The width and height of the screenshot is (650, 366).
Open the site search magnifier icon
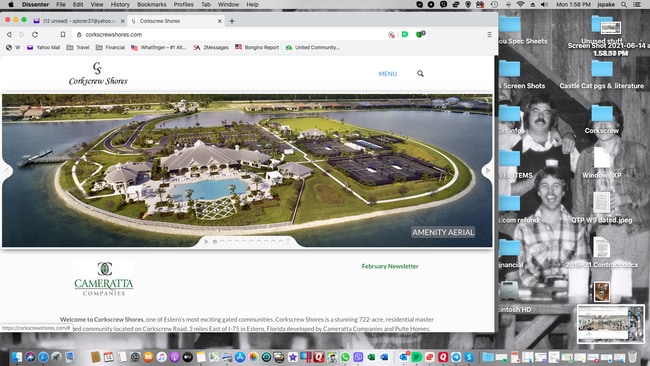(420, 73)
